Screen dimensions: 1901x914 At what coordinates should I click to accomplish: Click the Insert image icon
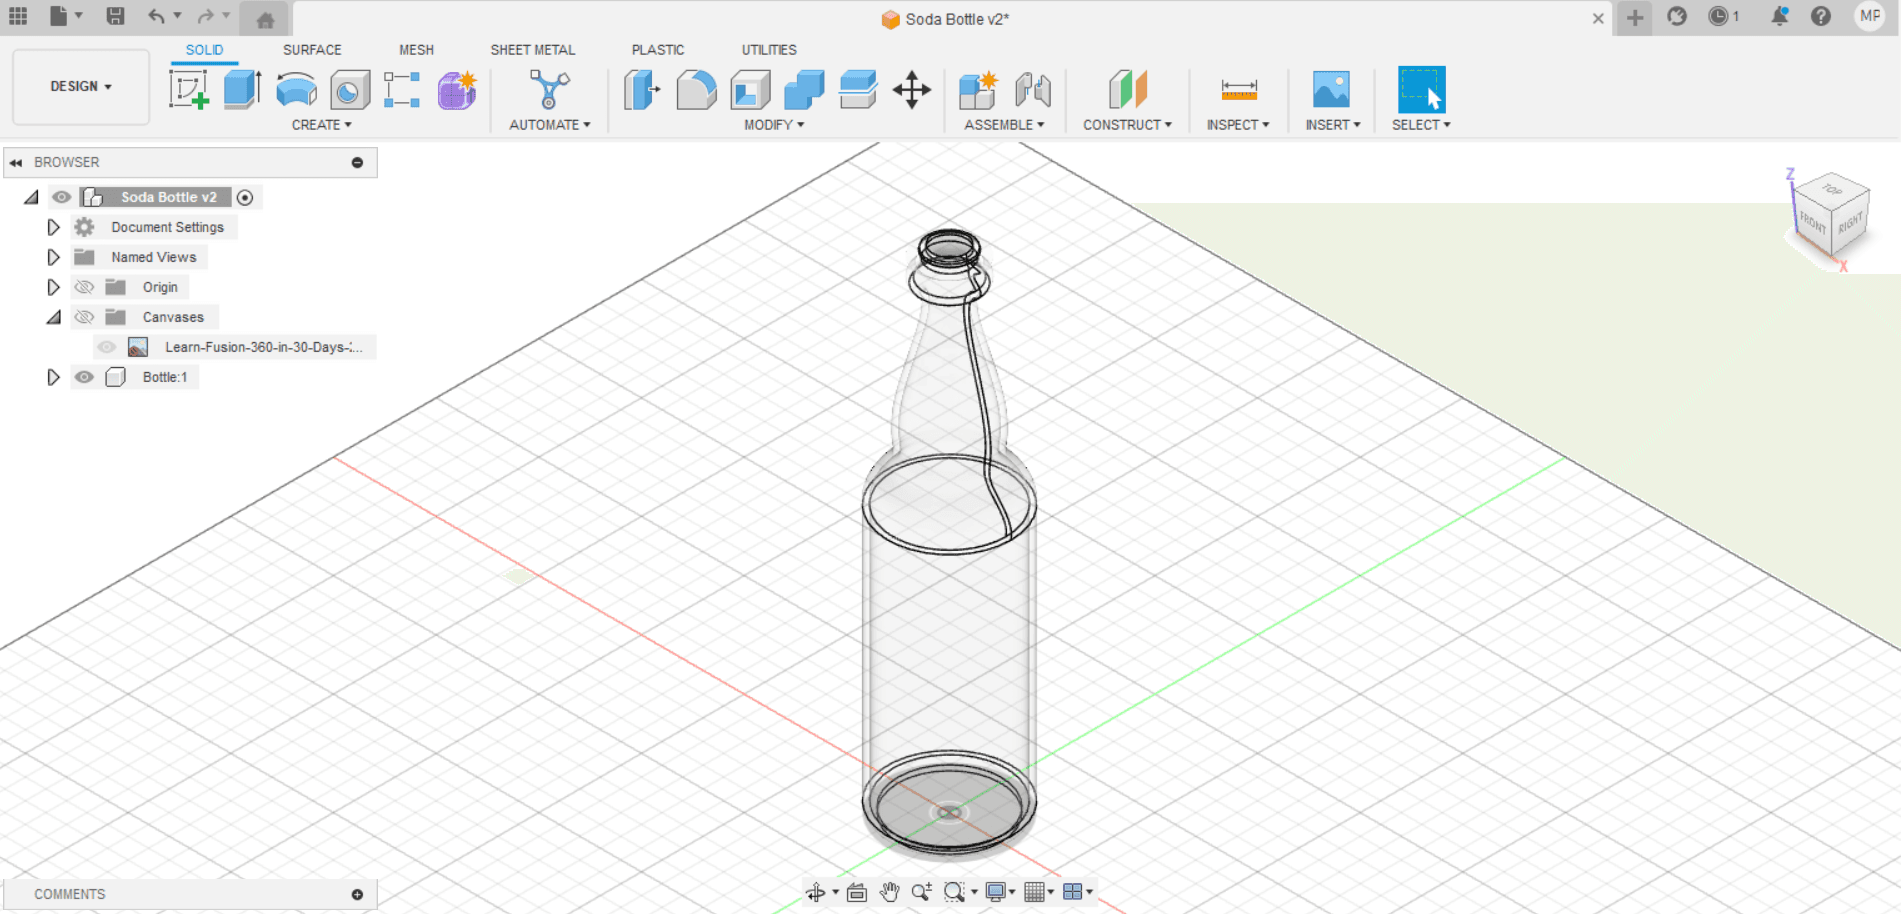coord(1331,90)
